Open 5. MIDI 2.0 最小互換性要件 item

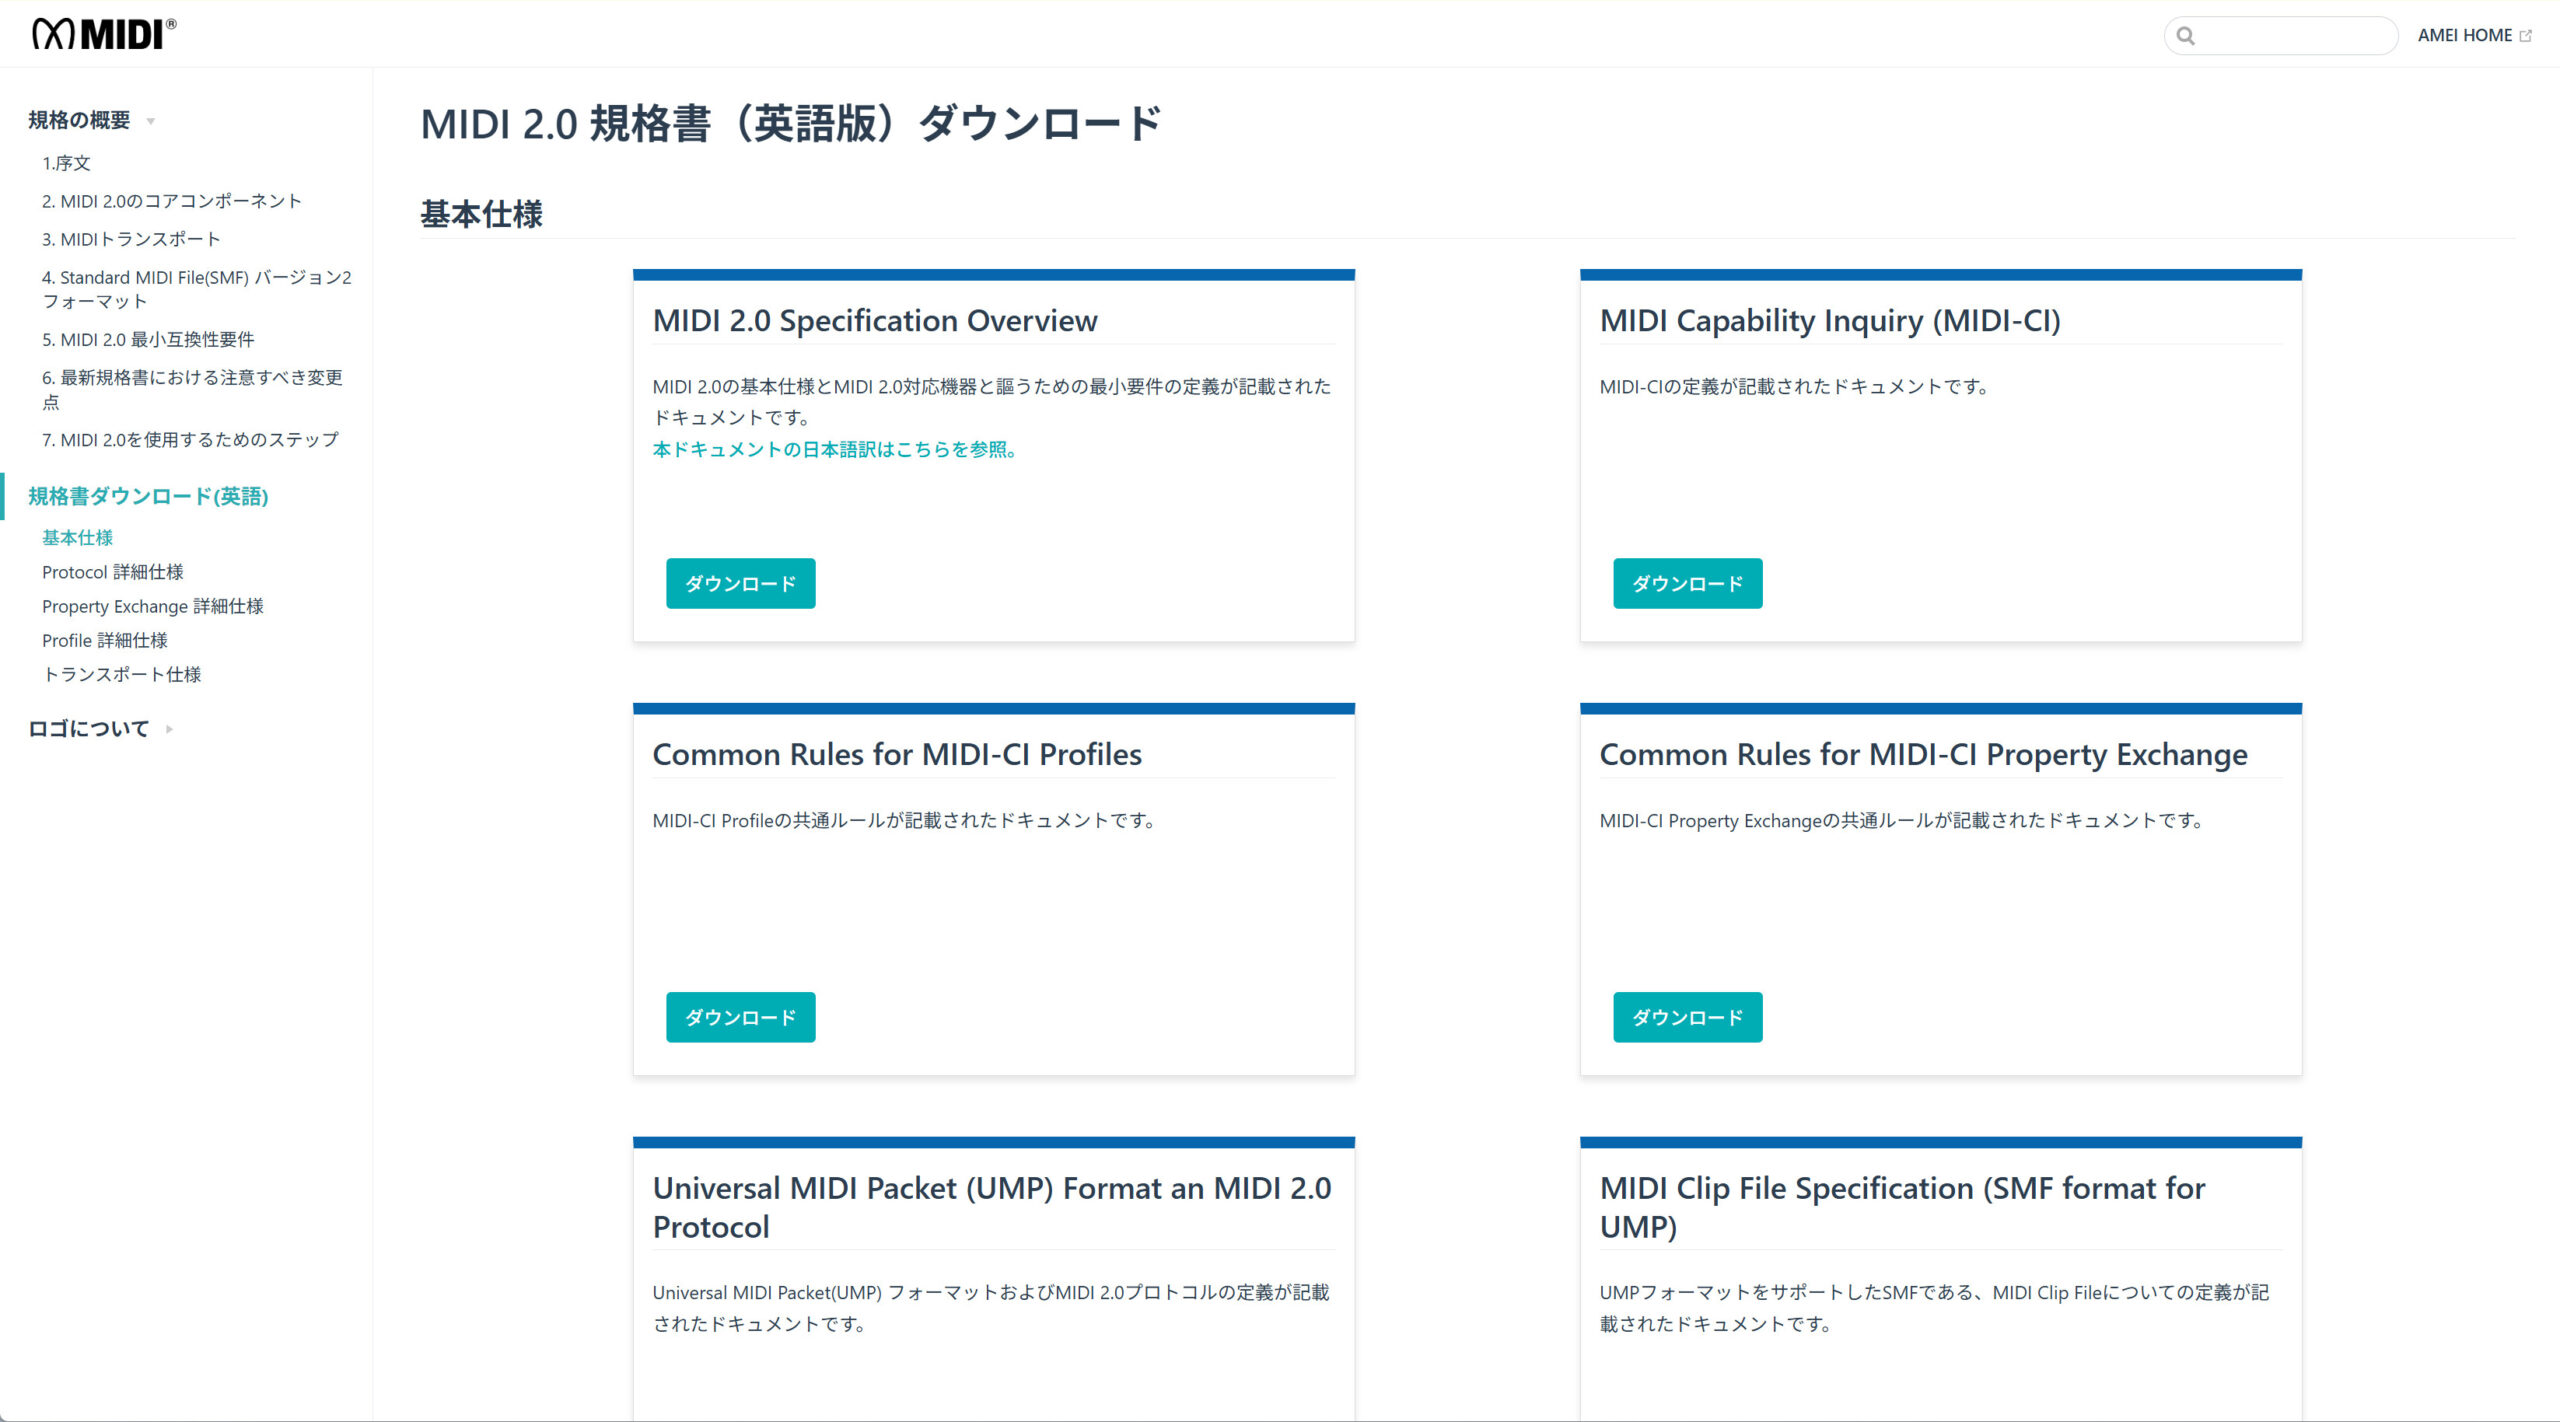[x=148, y=339]
